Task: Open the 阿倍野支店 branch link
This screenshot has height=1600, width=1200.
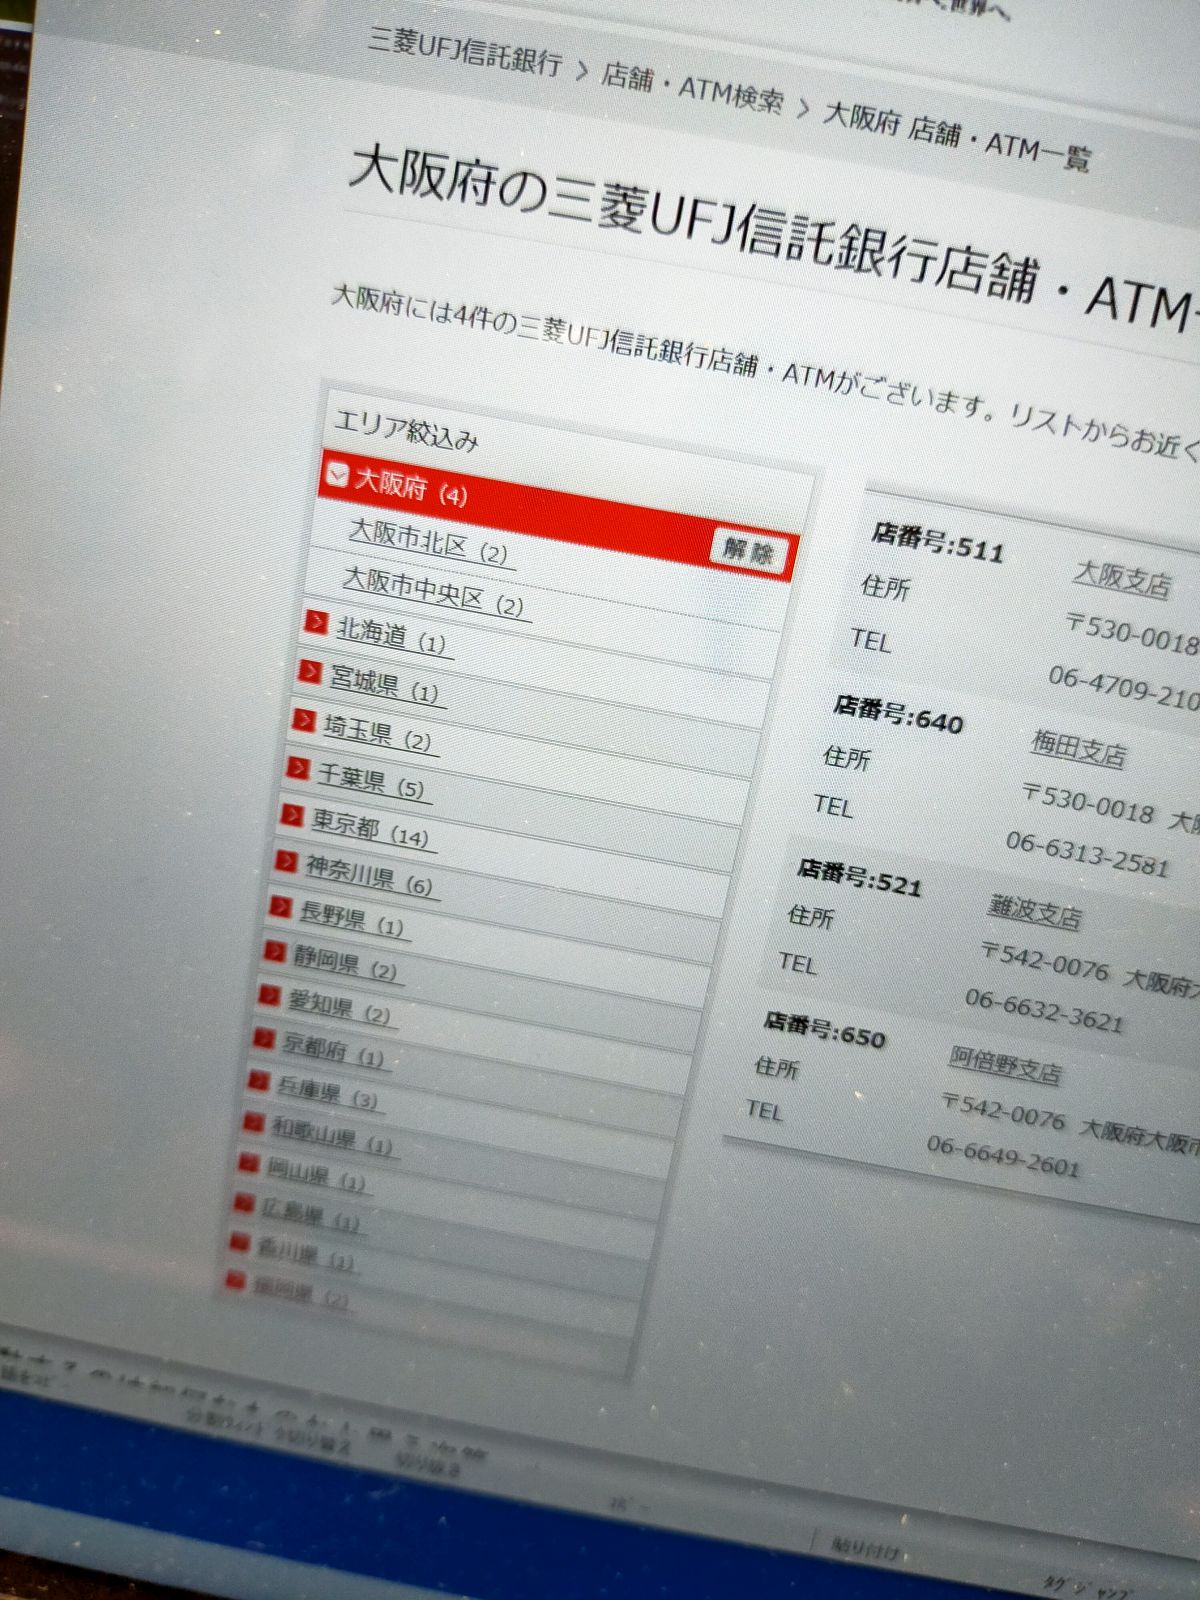Action: (1004, 1064)
